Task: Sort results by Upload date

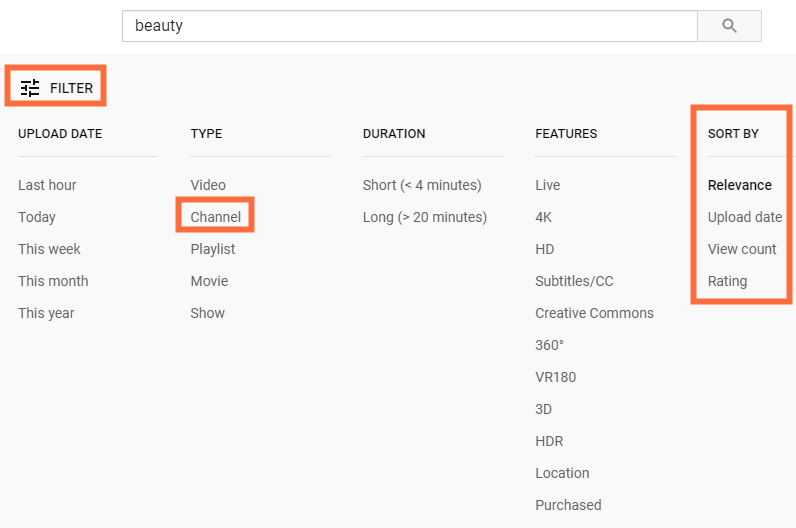Action: pyautogui.click(x=745, y=217)
